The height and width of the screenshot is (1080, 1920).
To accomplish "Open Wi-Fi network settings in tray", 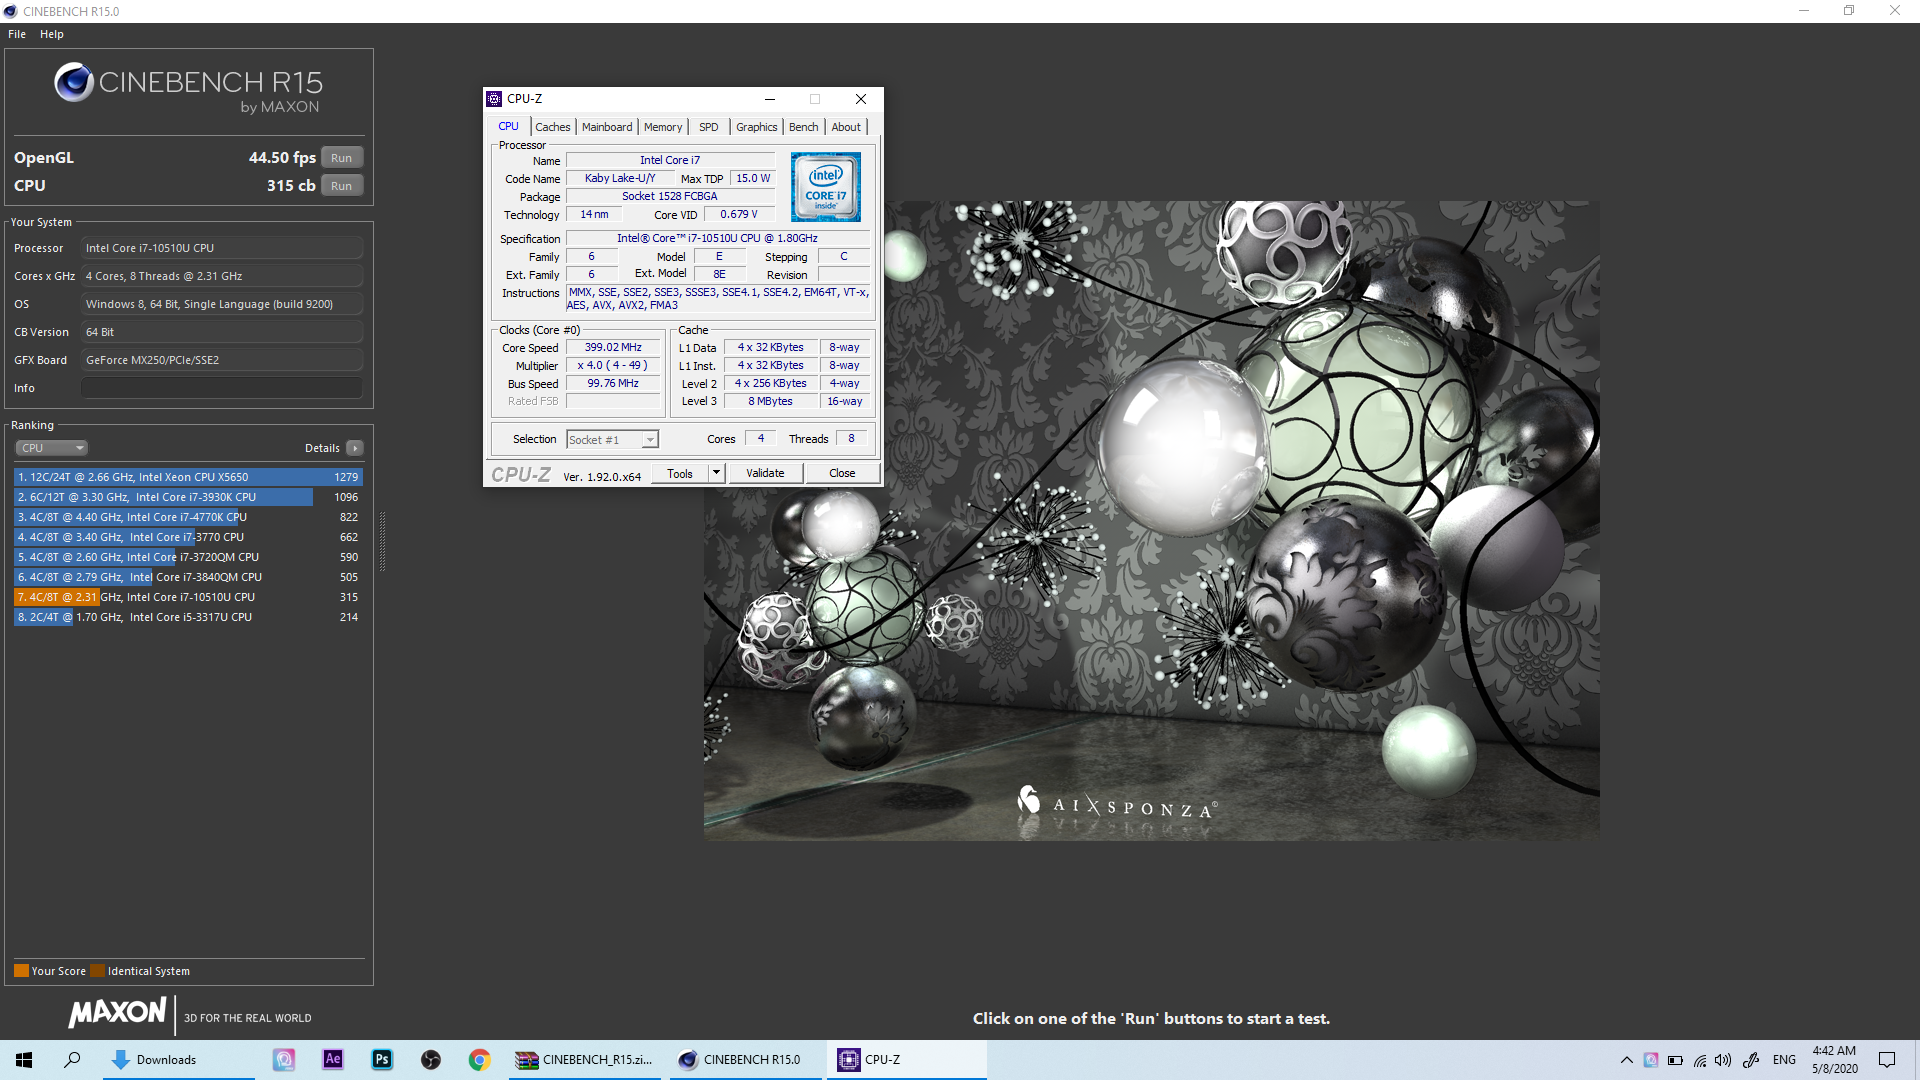I will click(x=1699, y=1060).
